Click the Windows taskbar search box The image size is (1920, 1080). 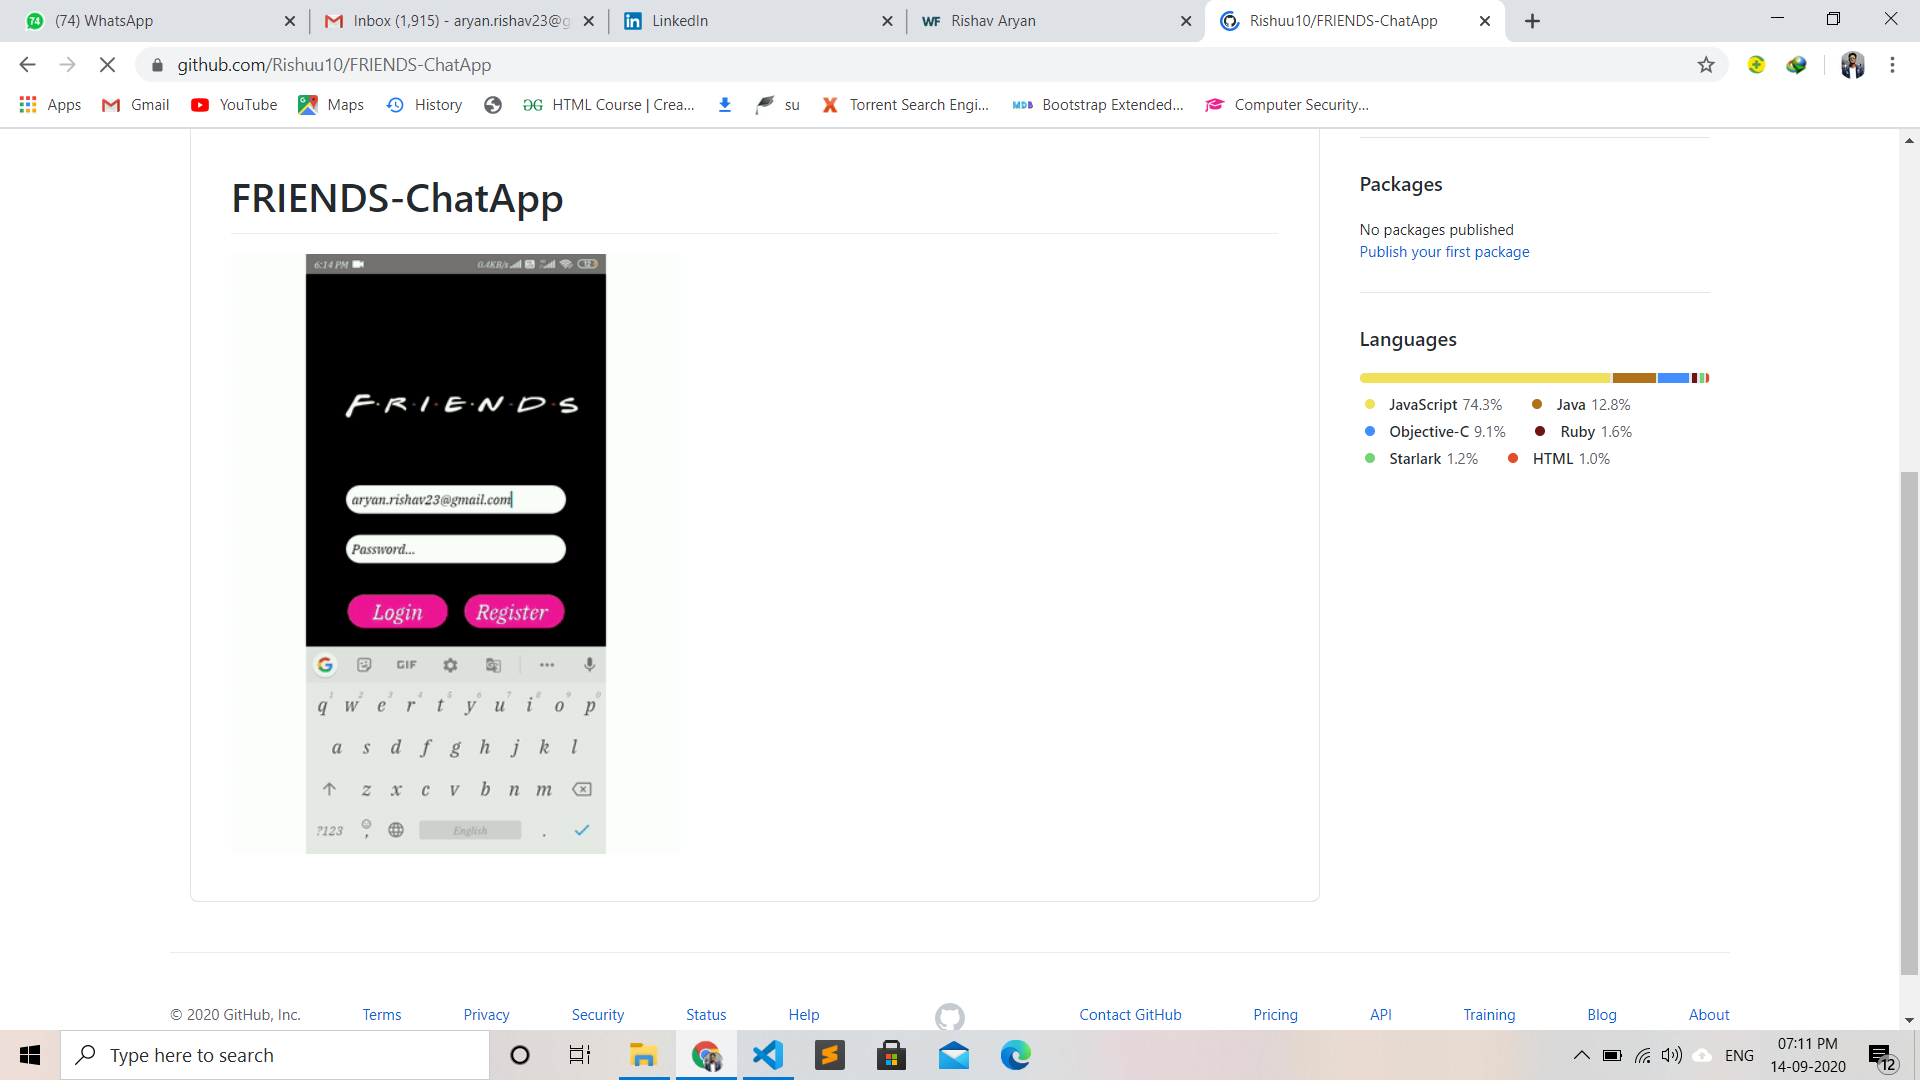tap(275, 1055)
